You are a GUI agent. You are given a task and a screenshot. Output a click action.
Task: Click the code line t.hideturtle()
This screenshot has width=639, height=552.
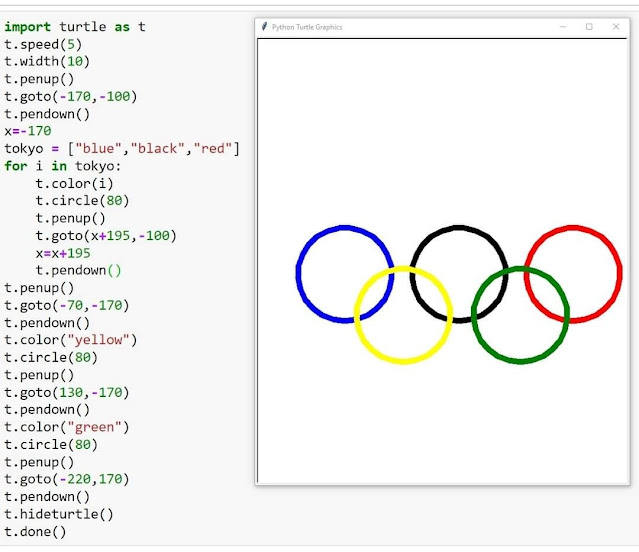pyautogui.click(x=59, y=515)
